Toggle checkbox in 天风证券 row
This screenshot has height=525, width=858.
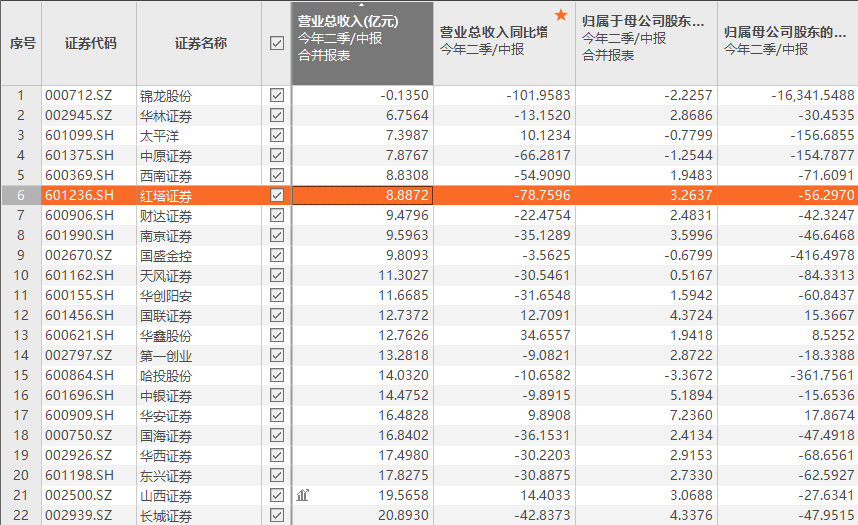(x=277, y=275)
